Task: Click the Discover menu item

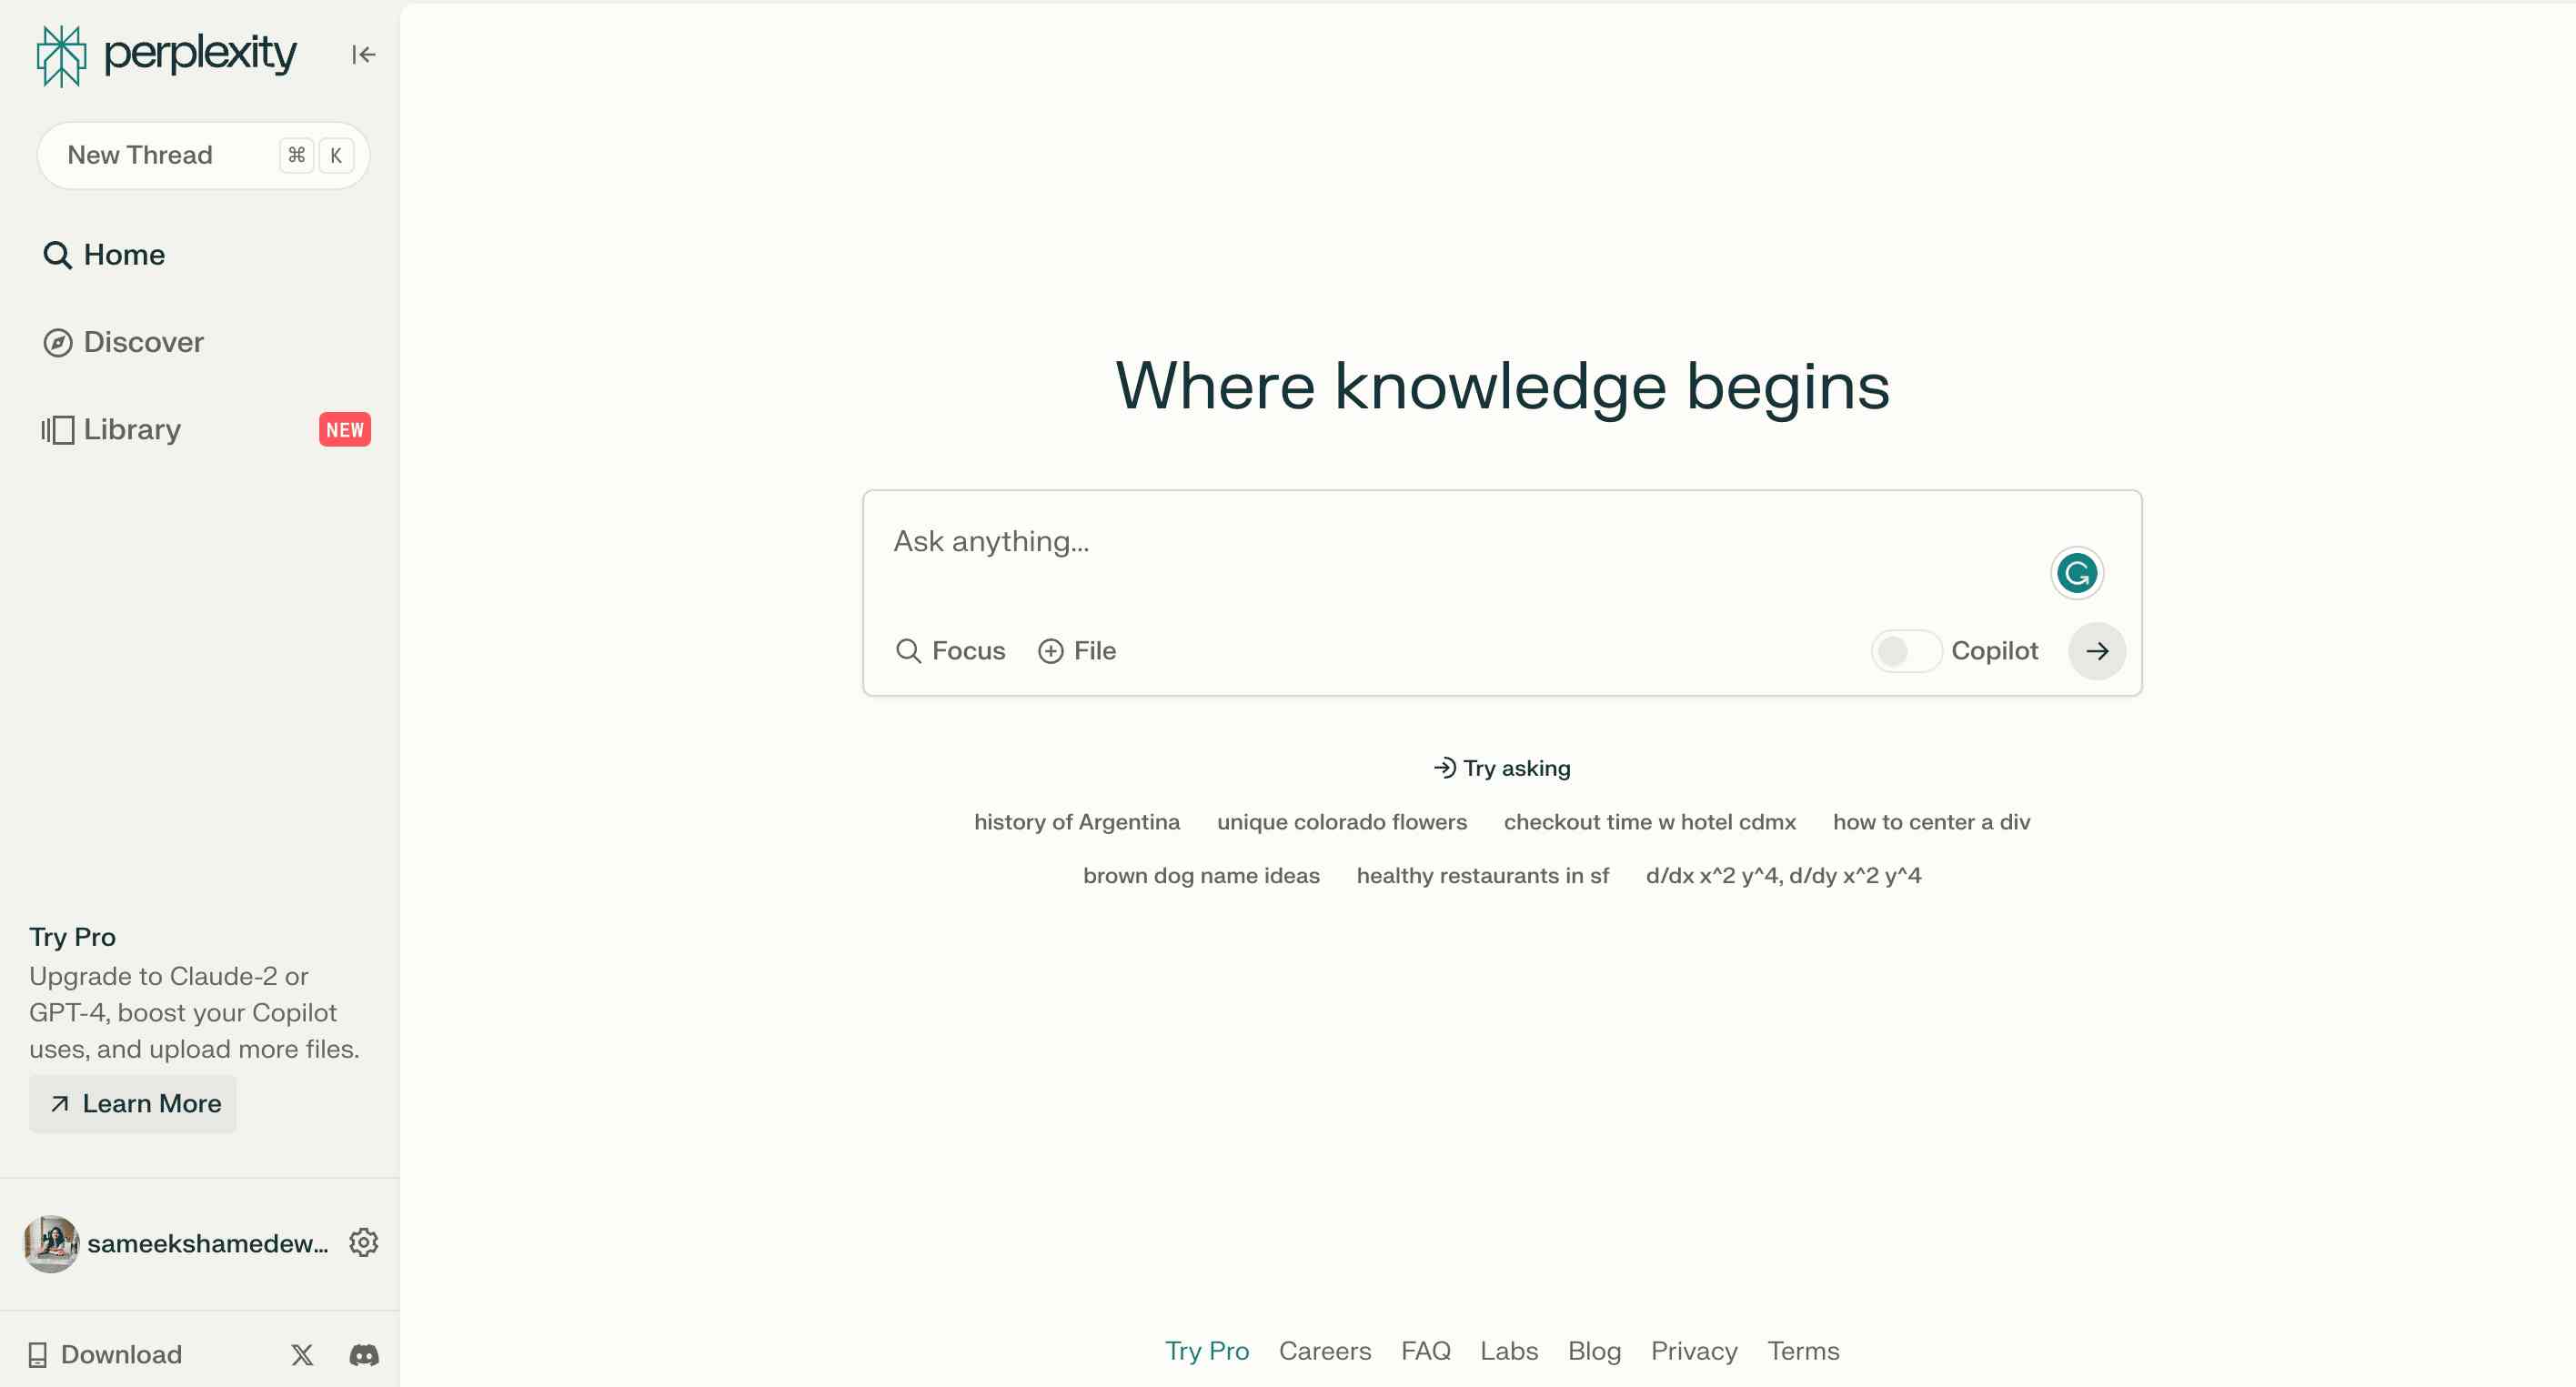Action: pos(142,340)
